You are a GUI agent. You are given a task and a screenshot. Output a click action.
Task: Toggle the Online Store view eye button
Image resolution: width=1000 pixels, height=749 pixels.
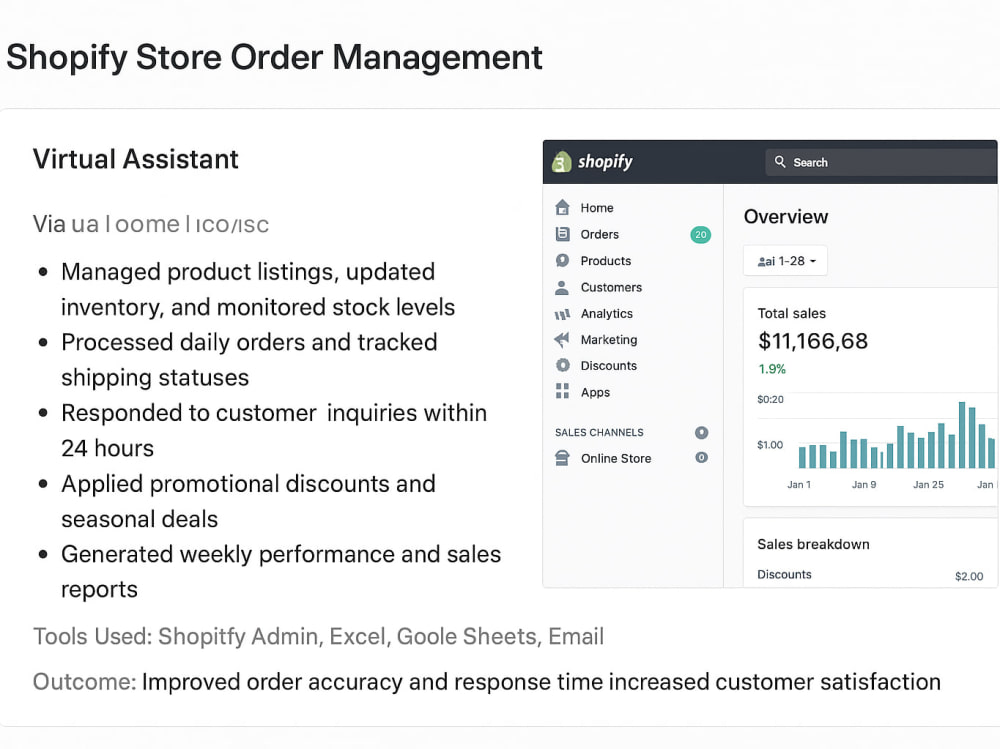pyautogui.click(x=702, y=457)
